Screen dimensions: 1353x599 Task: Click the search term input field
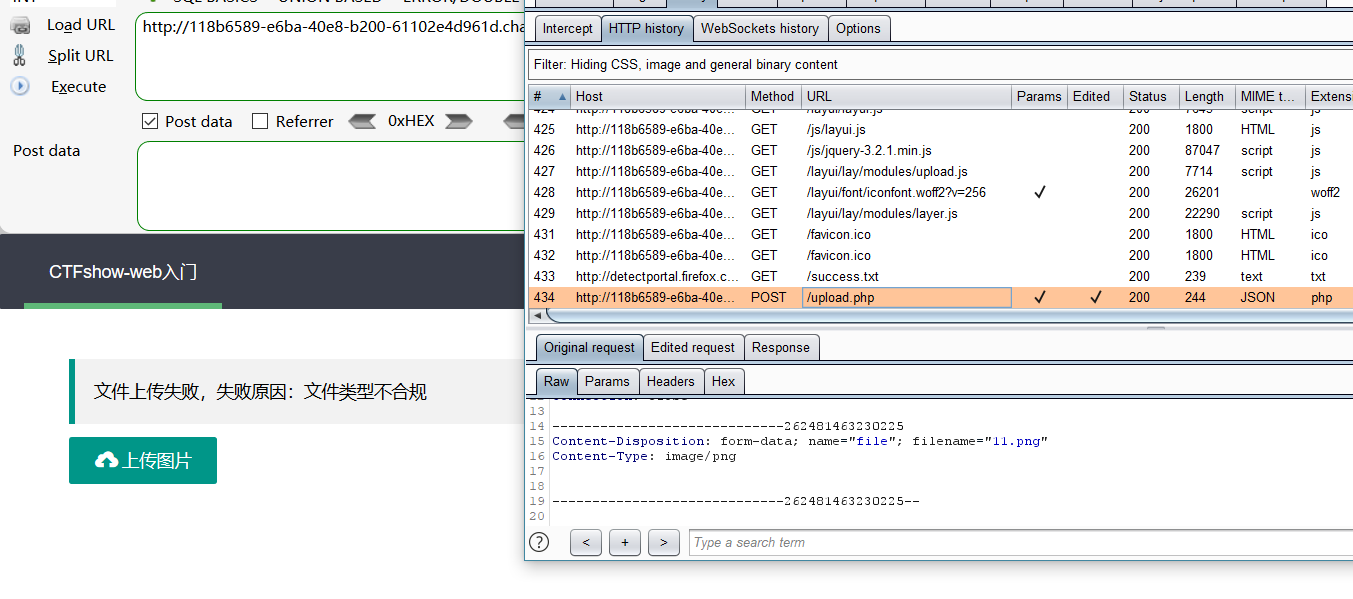[1020, 542]
